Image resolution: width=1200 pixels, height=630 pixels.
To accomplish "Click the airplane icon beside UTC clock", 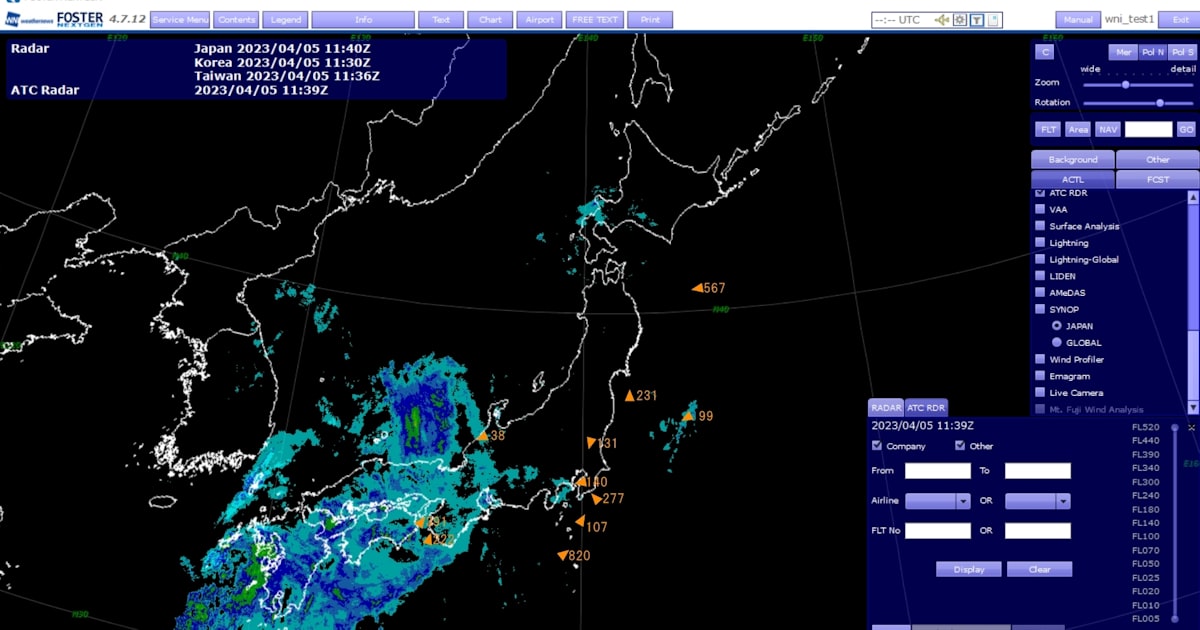I will [x=942, y=20].
